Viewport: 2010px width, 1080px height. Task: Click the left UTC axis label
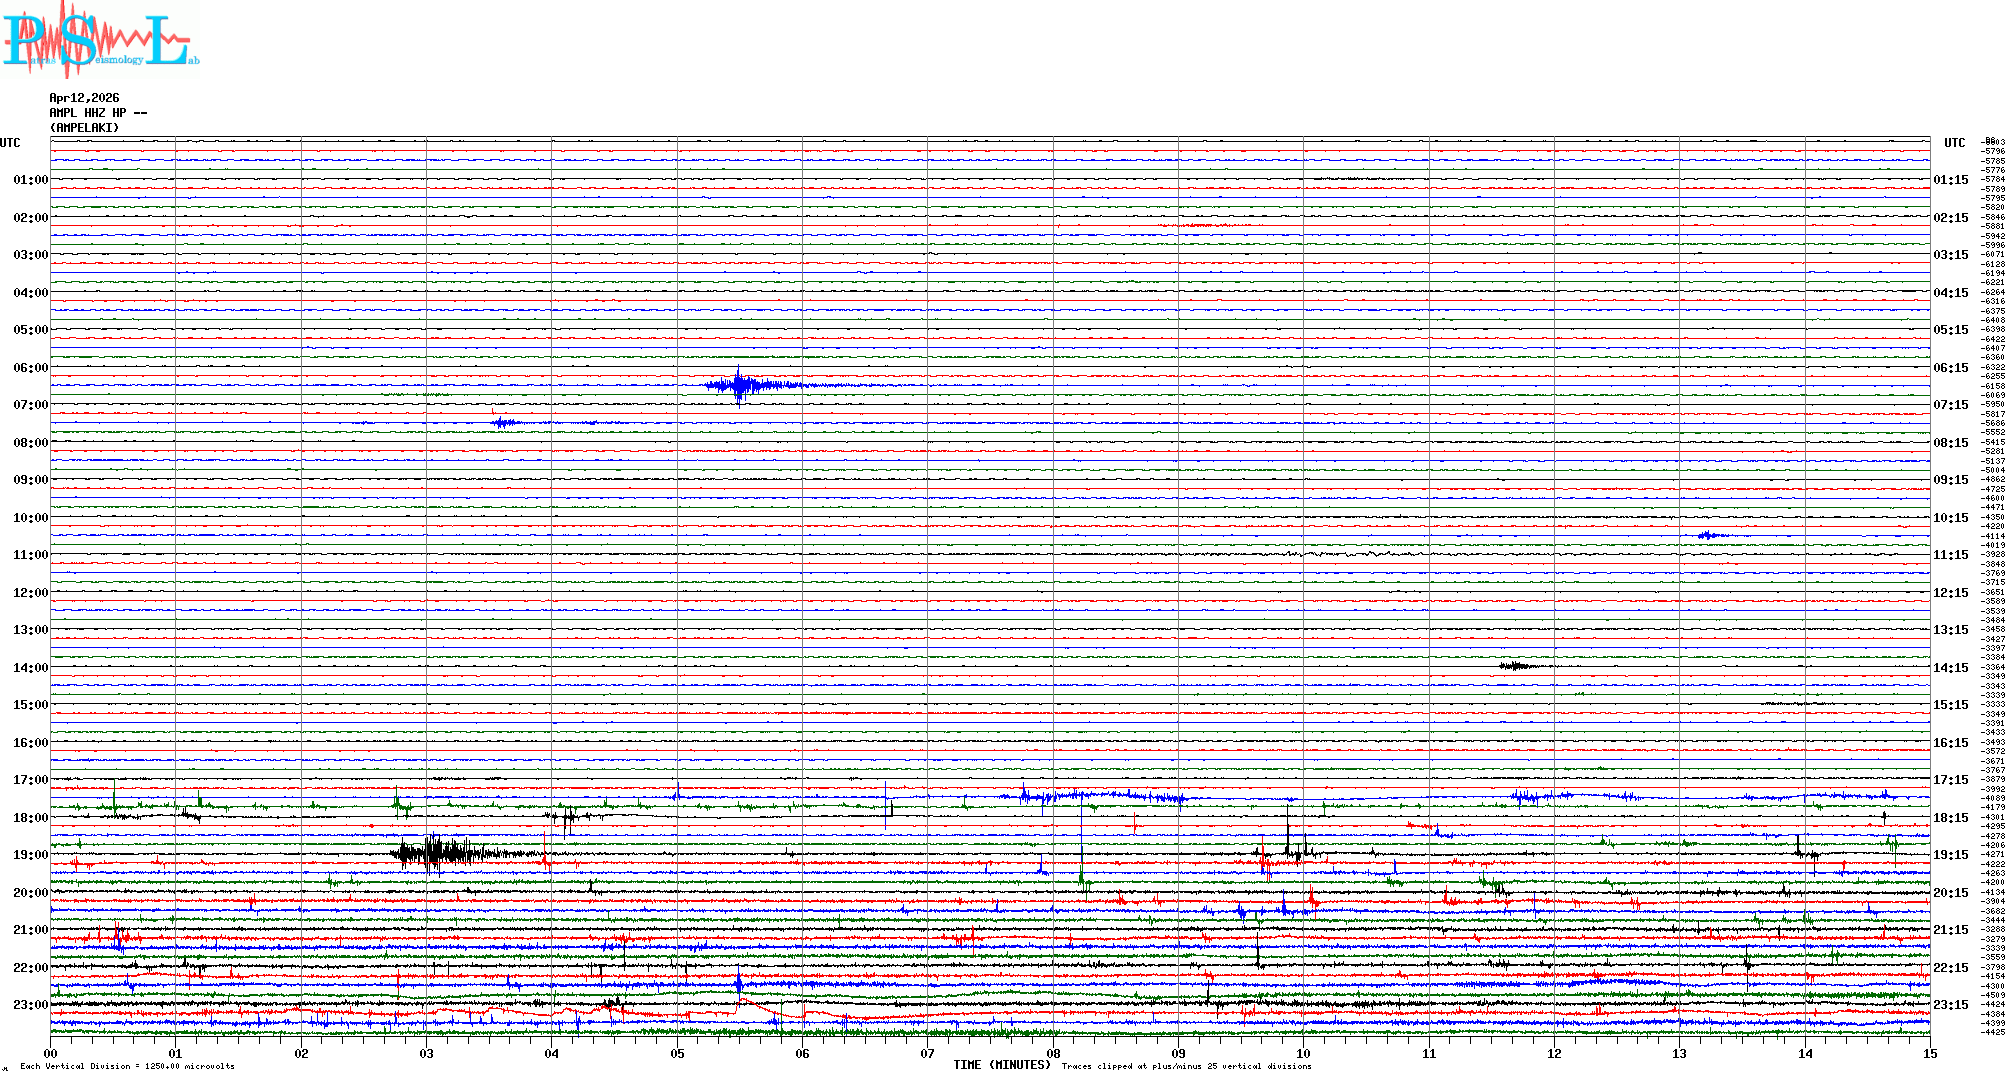pos(10,143)
